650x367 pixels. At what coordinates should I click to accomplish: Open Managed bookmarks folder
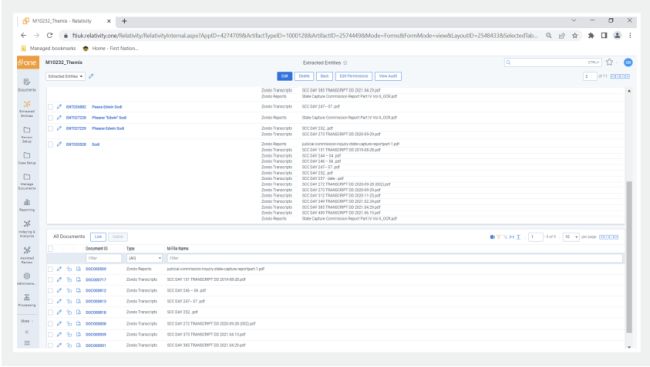click(49, 48)
